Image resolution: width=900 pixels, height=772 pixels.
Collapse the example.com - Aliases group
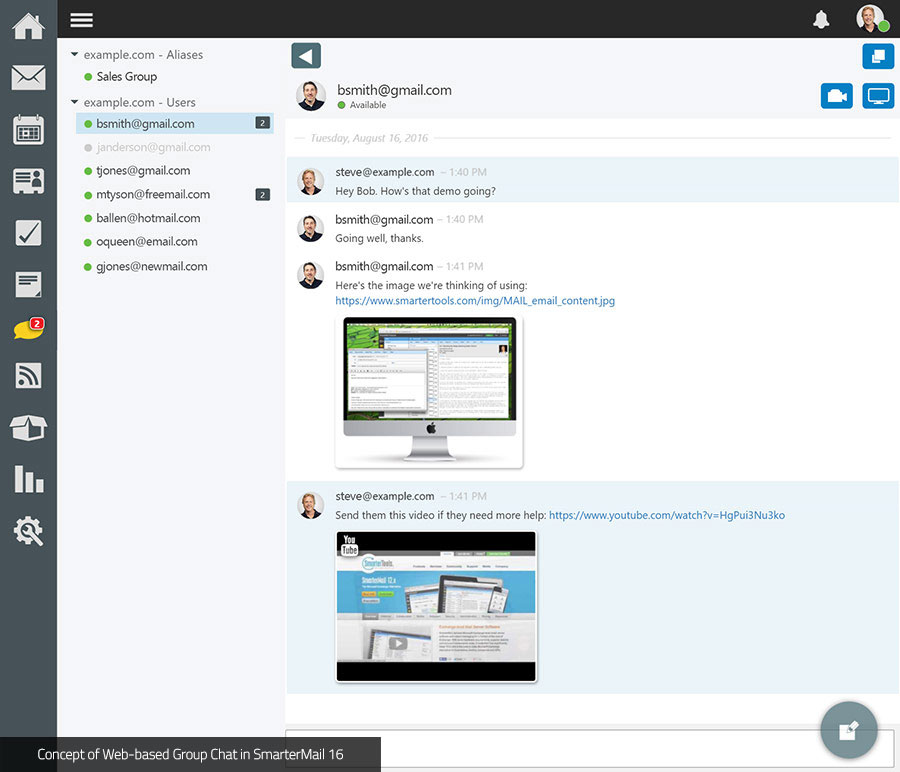(74, 54)
